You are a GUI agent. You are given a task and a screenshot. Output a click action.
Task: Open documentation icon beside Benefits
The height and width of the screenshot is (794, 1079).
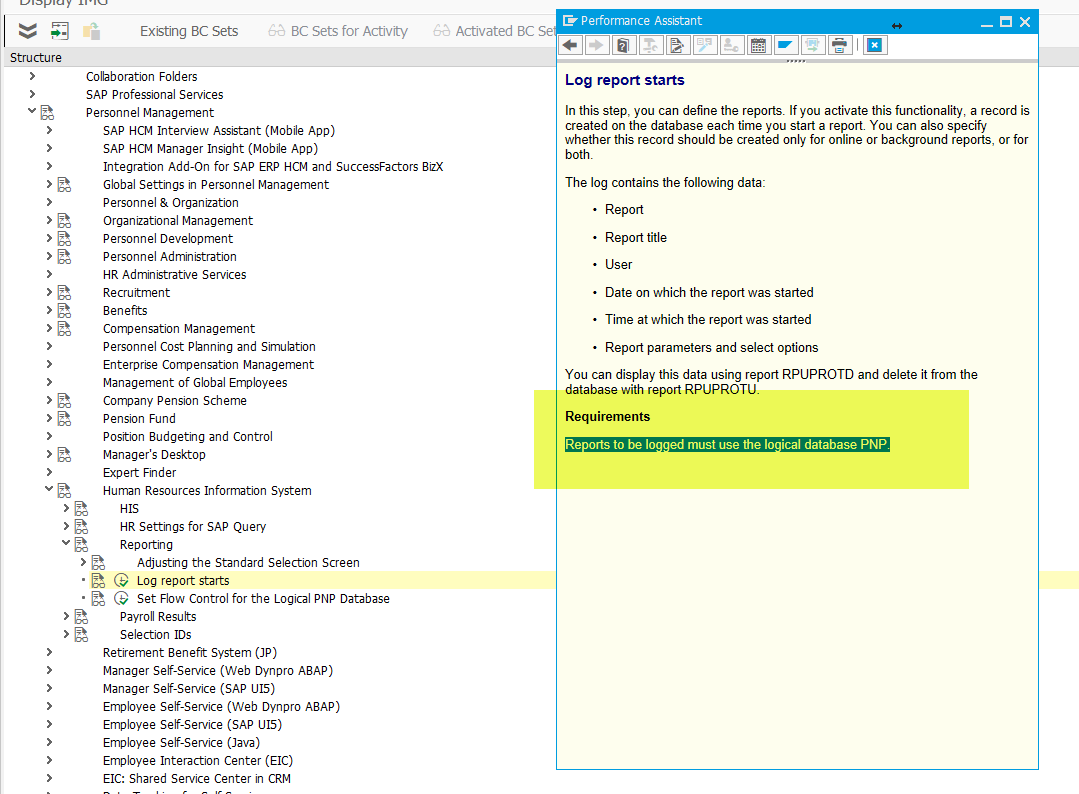coord(65,310)
